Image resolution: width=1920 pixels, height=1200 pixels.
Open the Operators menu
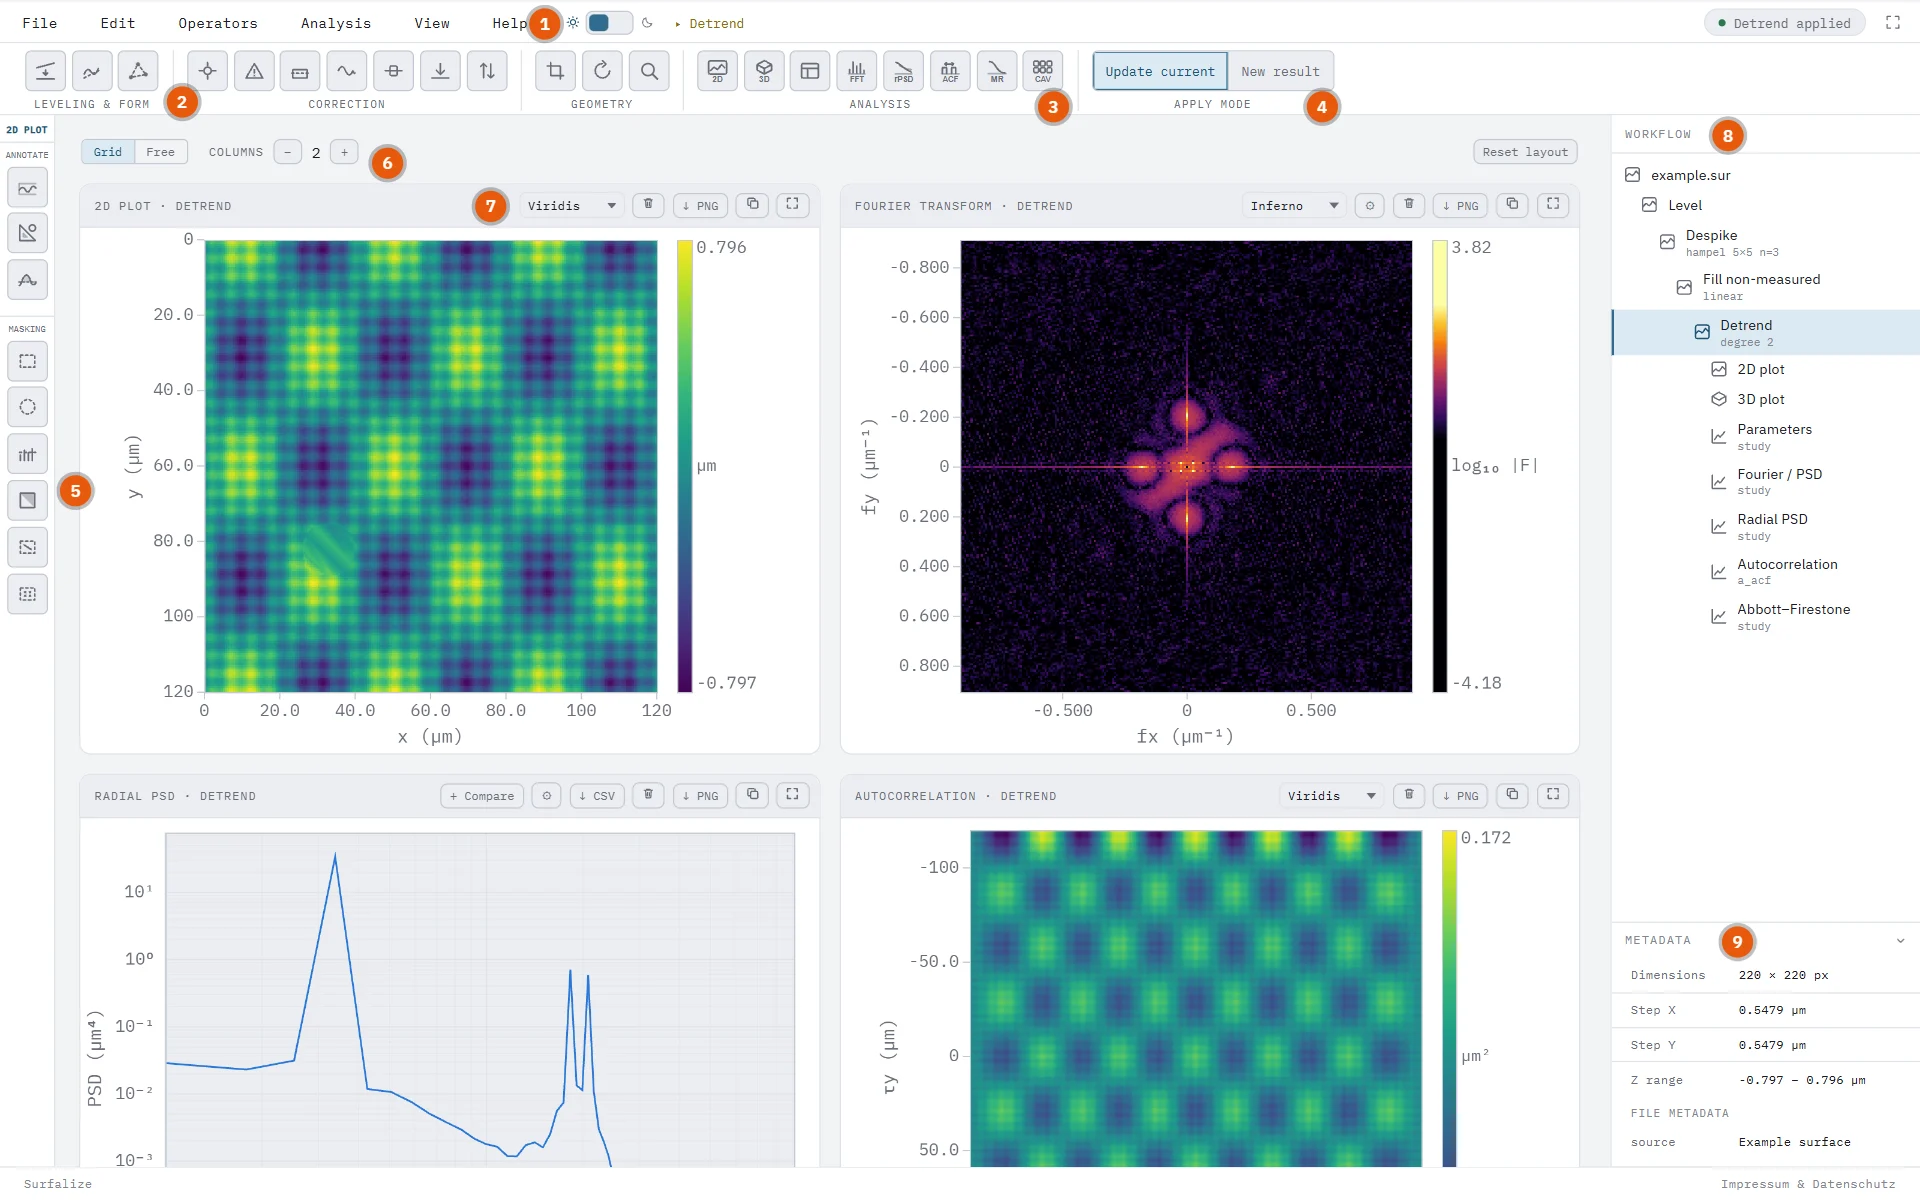click(x=218, y=23)
